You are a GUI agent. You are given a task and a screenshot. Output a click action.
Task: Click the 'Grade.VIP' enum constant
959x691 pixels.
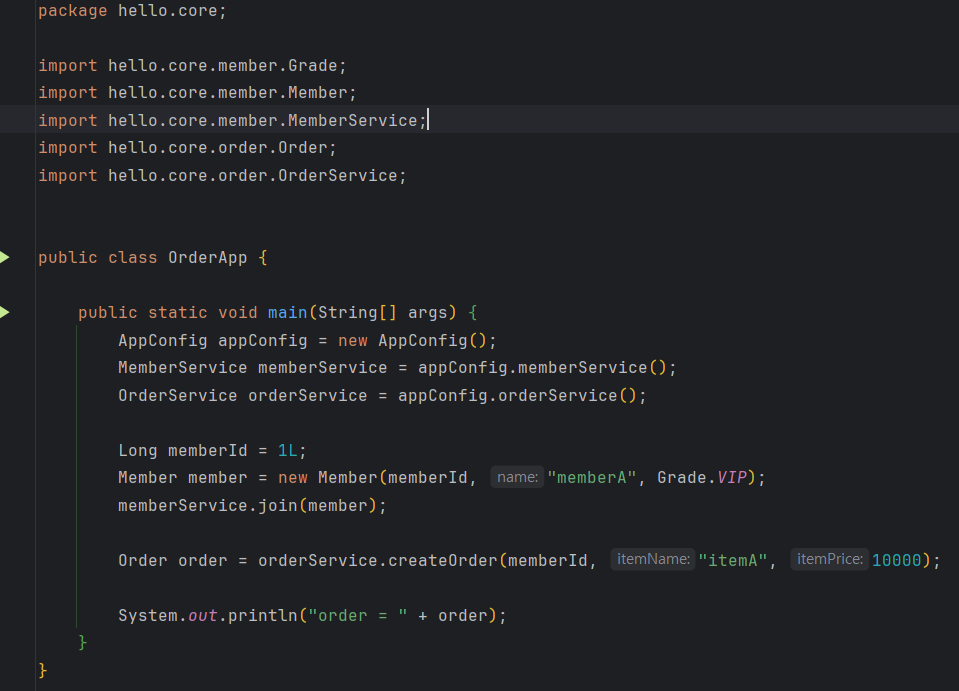[x=702, y=478]
